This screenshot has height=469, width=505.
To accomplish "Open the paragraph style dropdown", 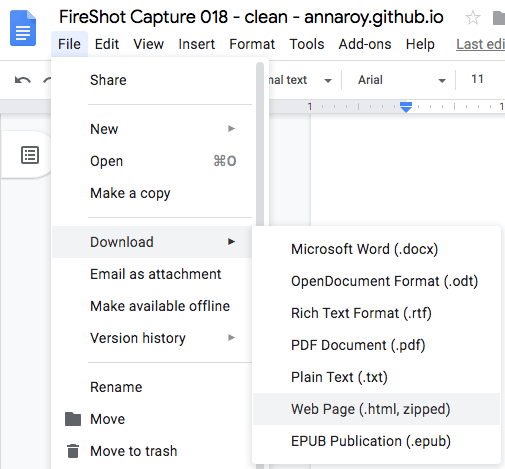I will pos(301,80).
